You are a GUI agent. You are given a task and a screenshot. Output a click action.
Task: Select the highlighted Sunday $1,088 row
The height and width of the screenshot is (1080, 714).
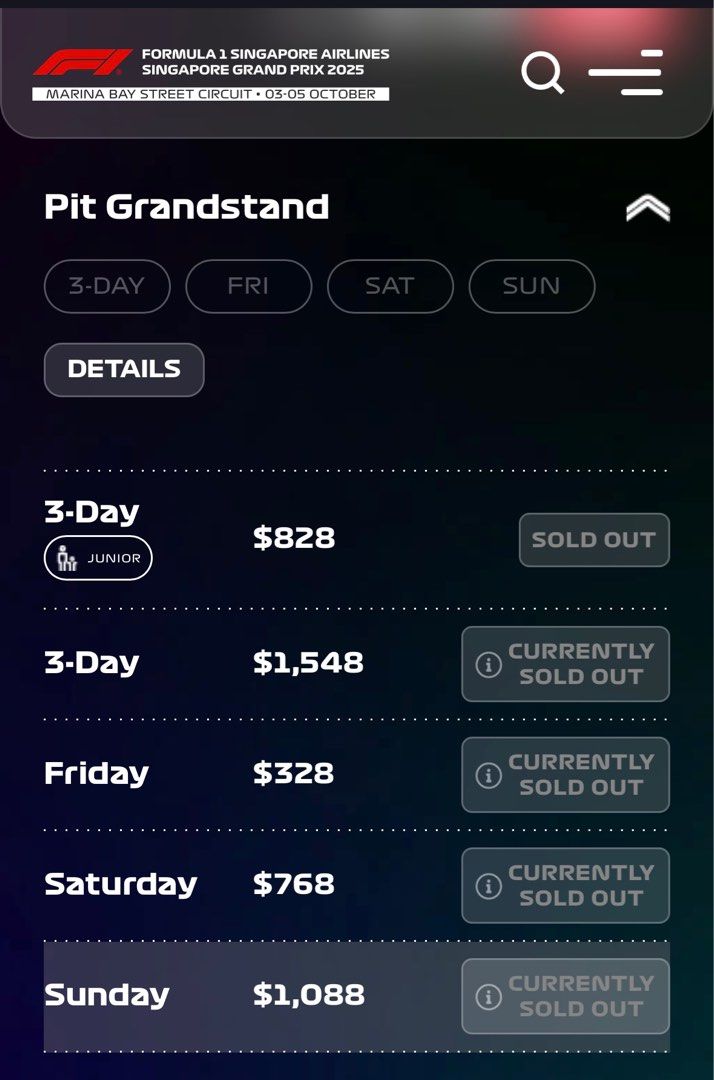pyautogui.click(x=357, y=996)
